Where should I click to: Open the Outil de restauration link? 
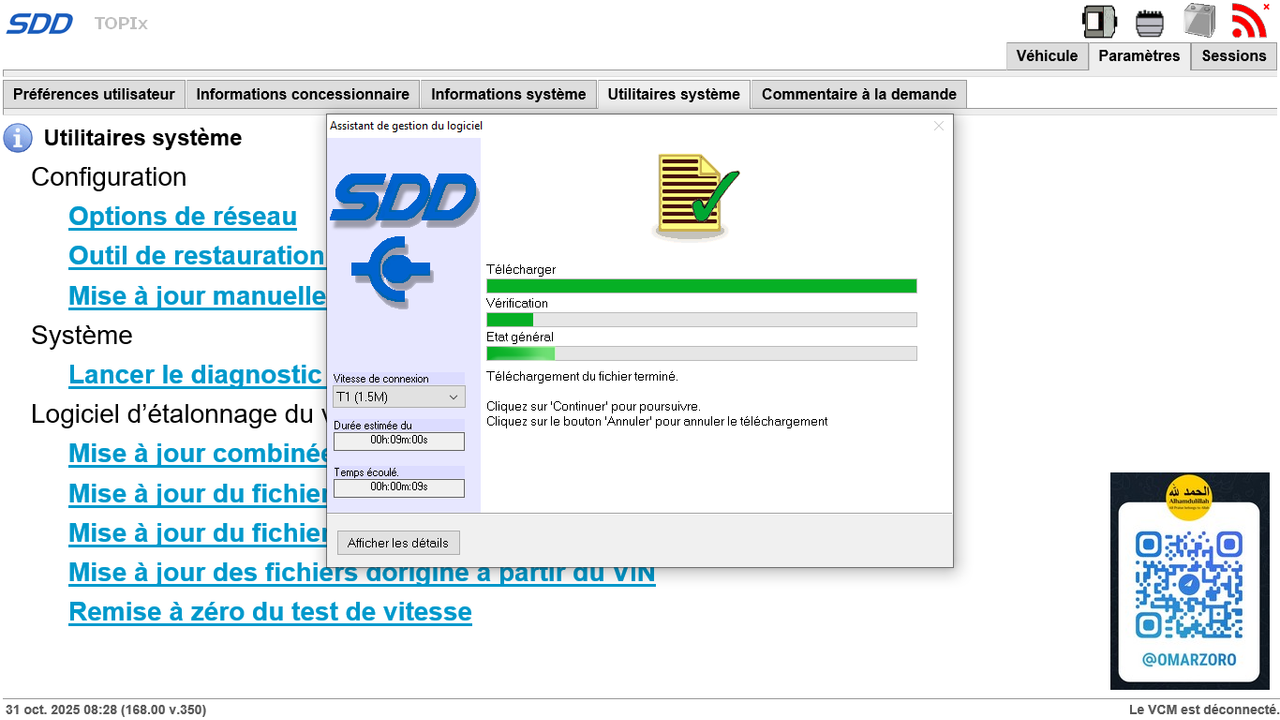(197, 256)
